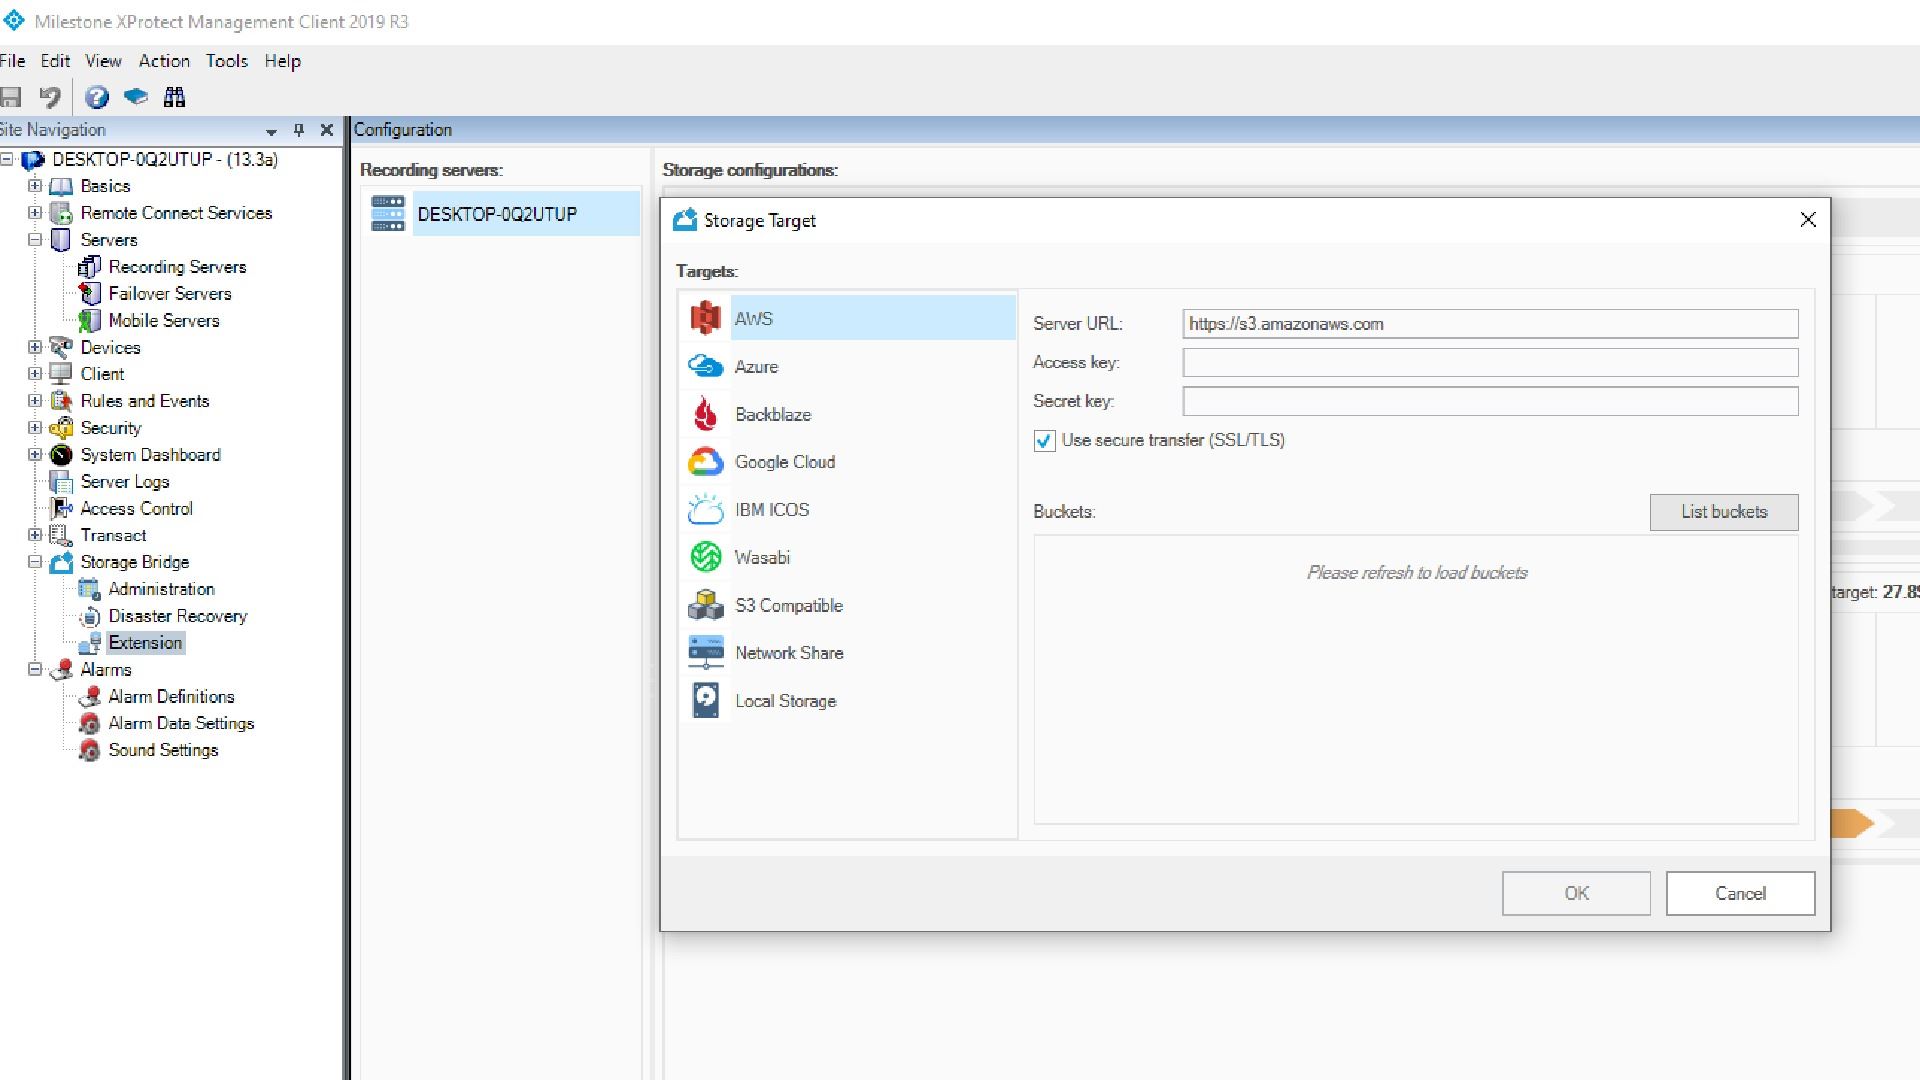The width and height of the screenshot is (1920, 1080).
Task: Collapse the Storage Bridge tree node
Action: [35, 562]
